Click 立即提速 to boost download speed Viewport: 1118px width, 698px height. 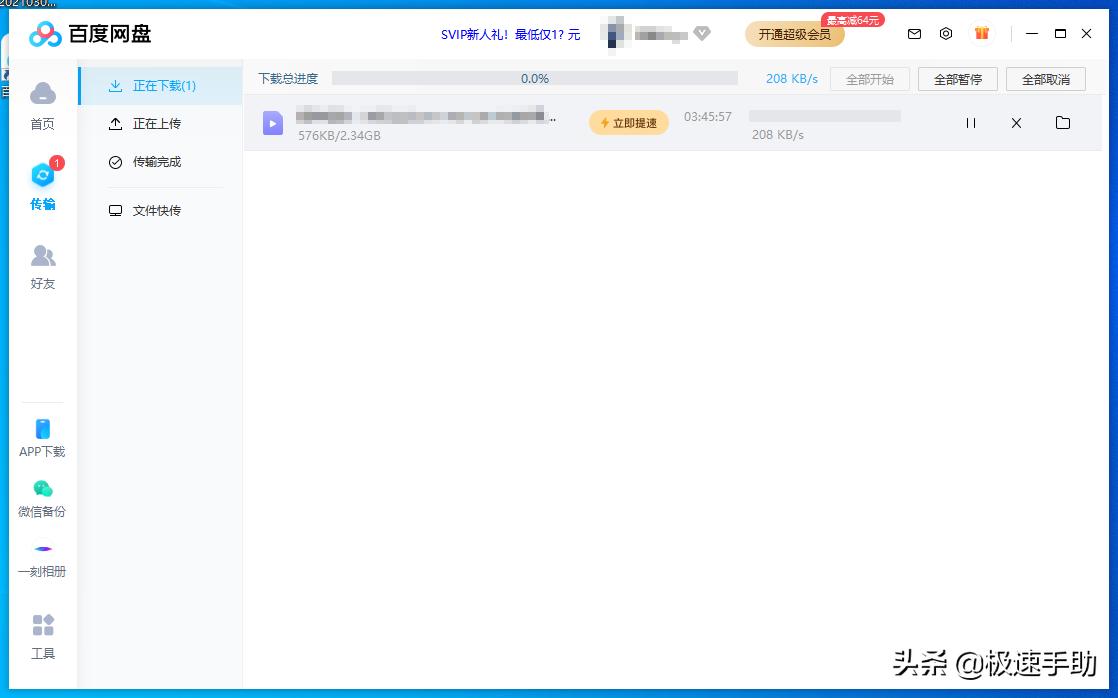tap(628, 122)
